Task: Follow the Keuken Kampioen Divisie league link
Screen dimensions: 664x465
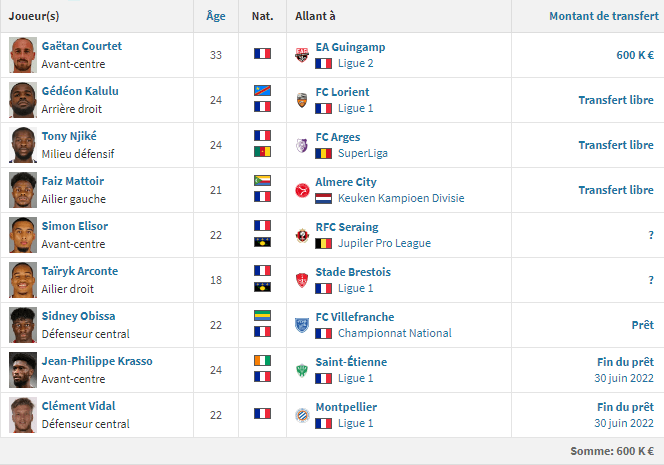Action: point(401,198)
